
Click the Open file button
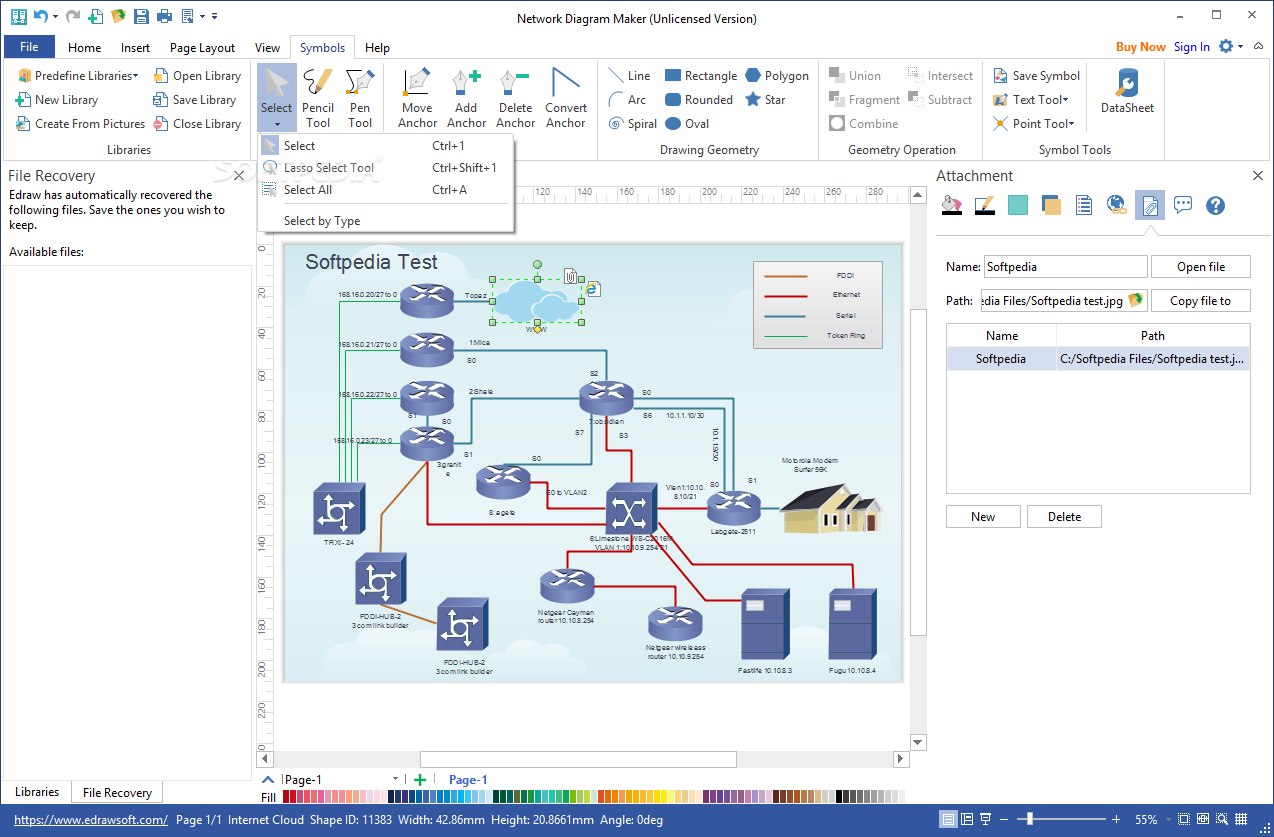tap(1201, 267)
